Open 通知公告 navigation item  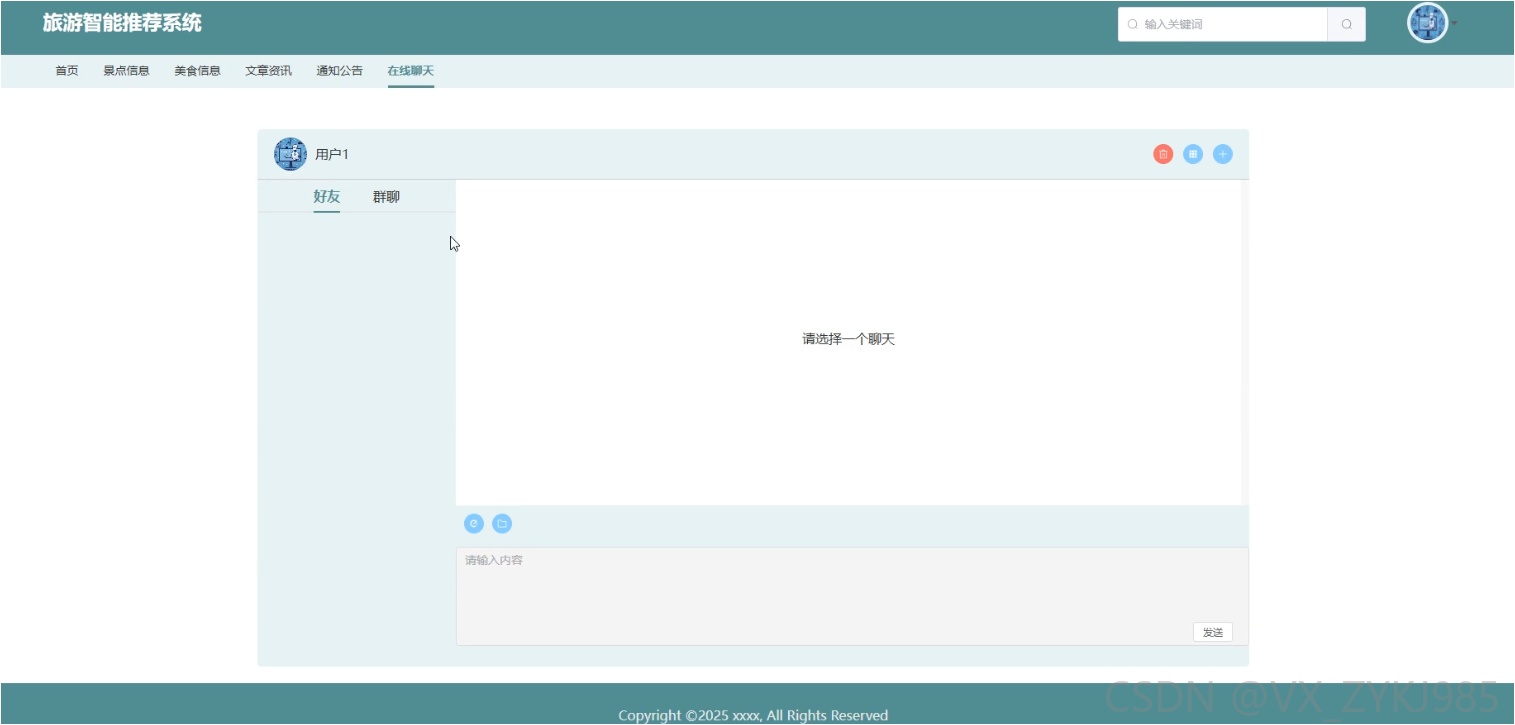coord(340,71)
